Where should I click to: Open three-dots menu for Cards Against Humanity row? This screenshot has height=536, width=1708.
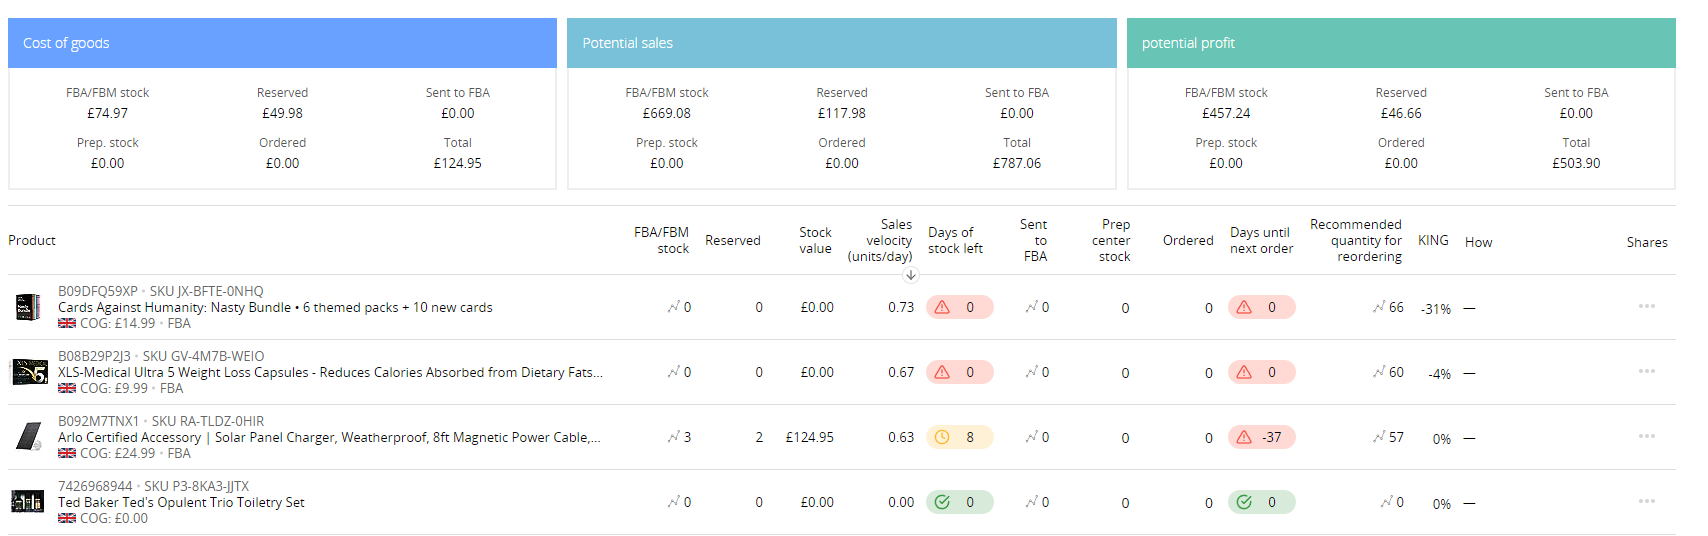coord(1646,306)
